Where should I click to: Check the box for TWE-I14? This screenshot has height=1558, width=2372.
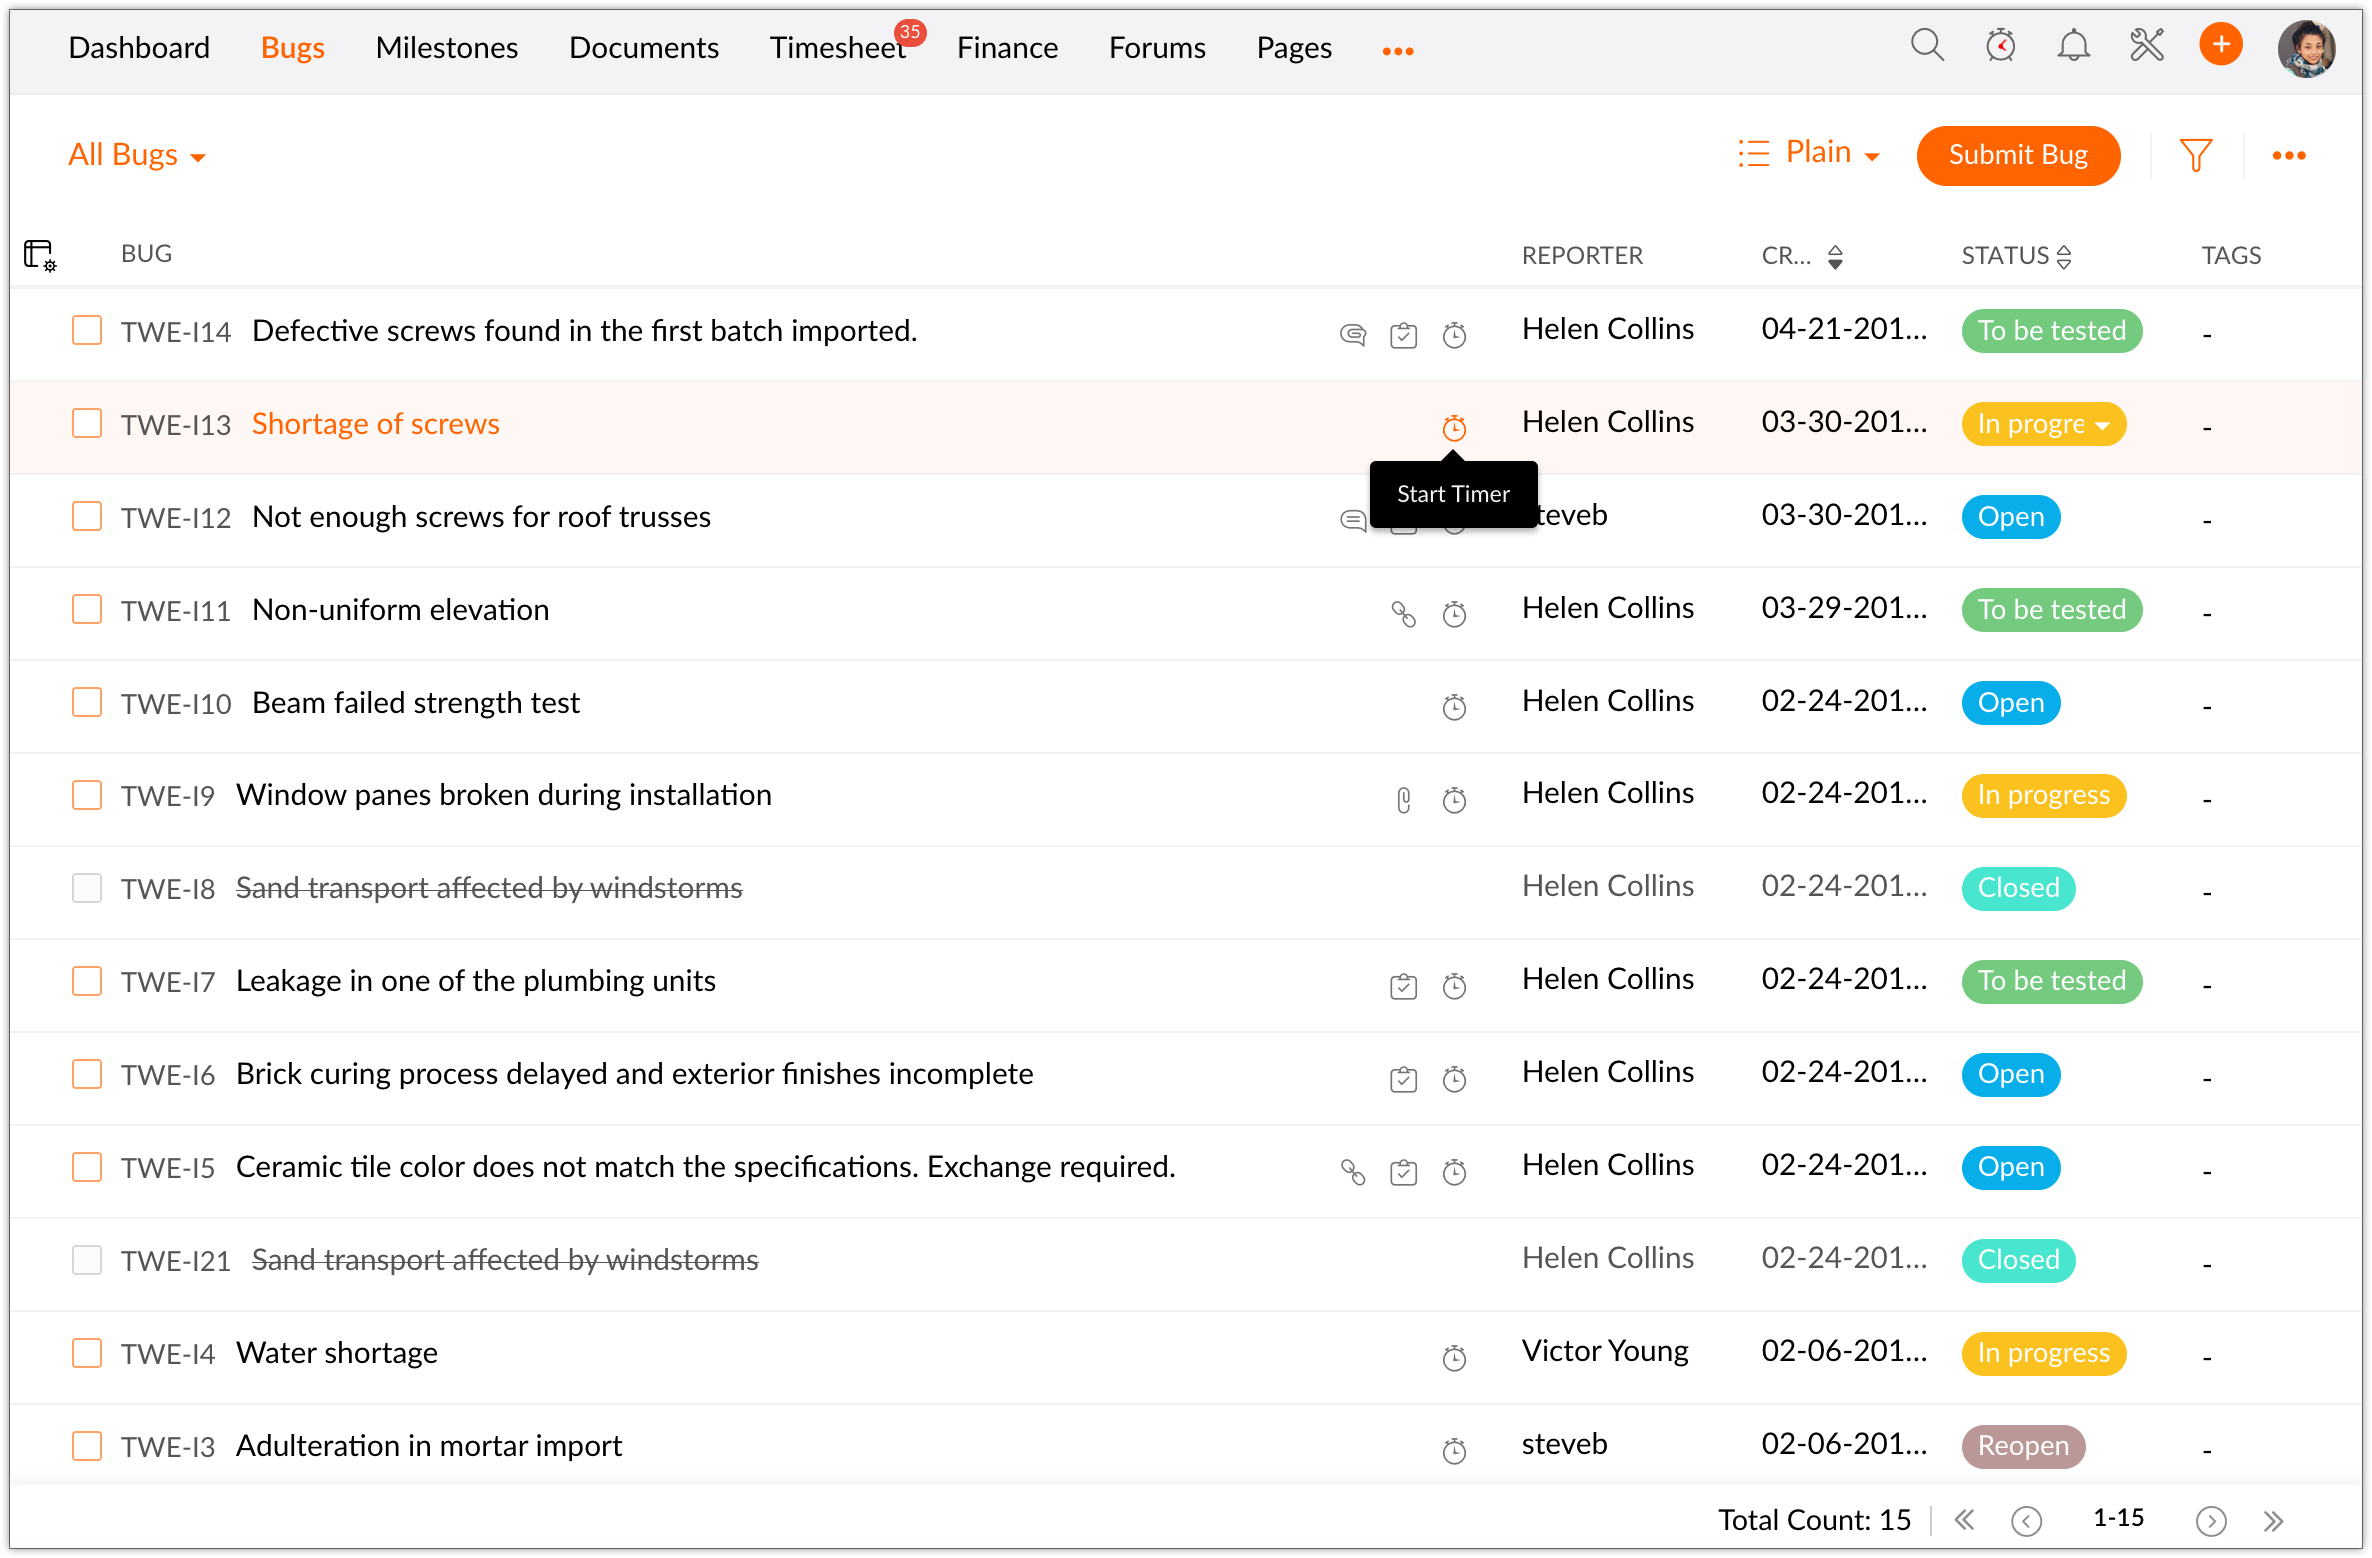(x=87, y=330)
